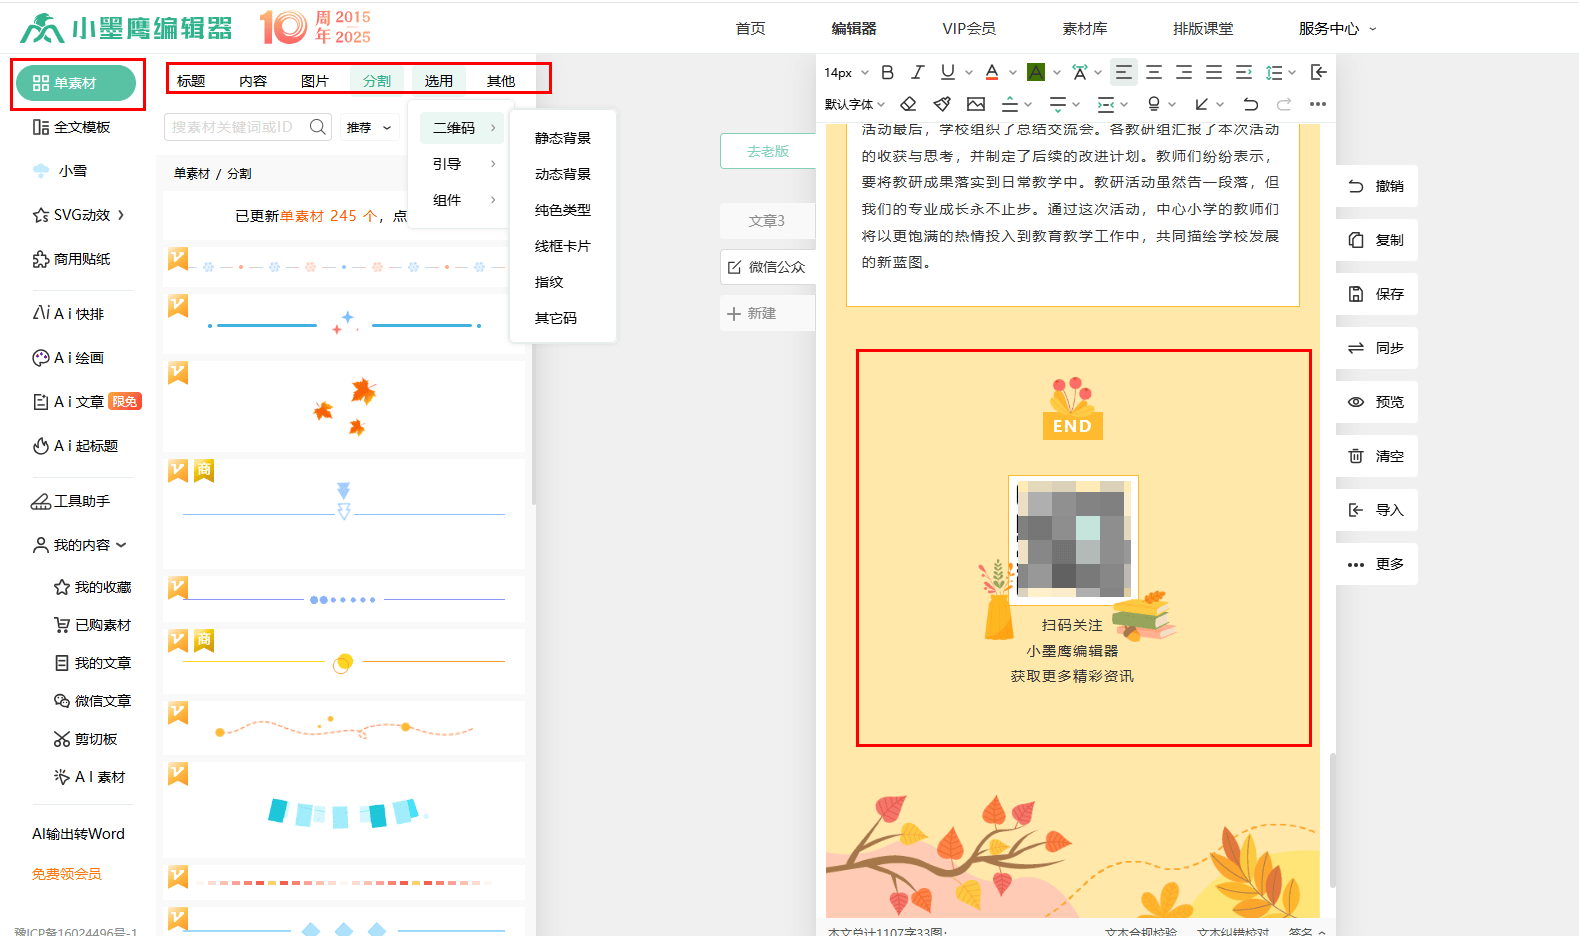Open the 推荐 sort dropdown
Screen dimensions: 1579x936
[369, 127]
